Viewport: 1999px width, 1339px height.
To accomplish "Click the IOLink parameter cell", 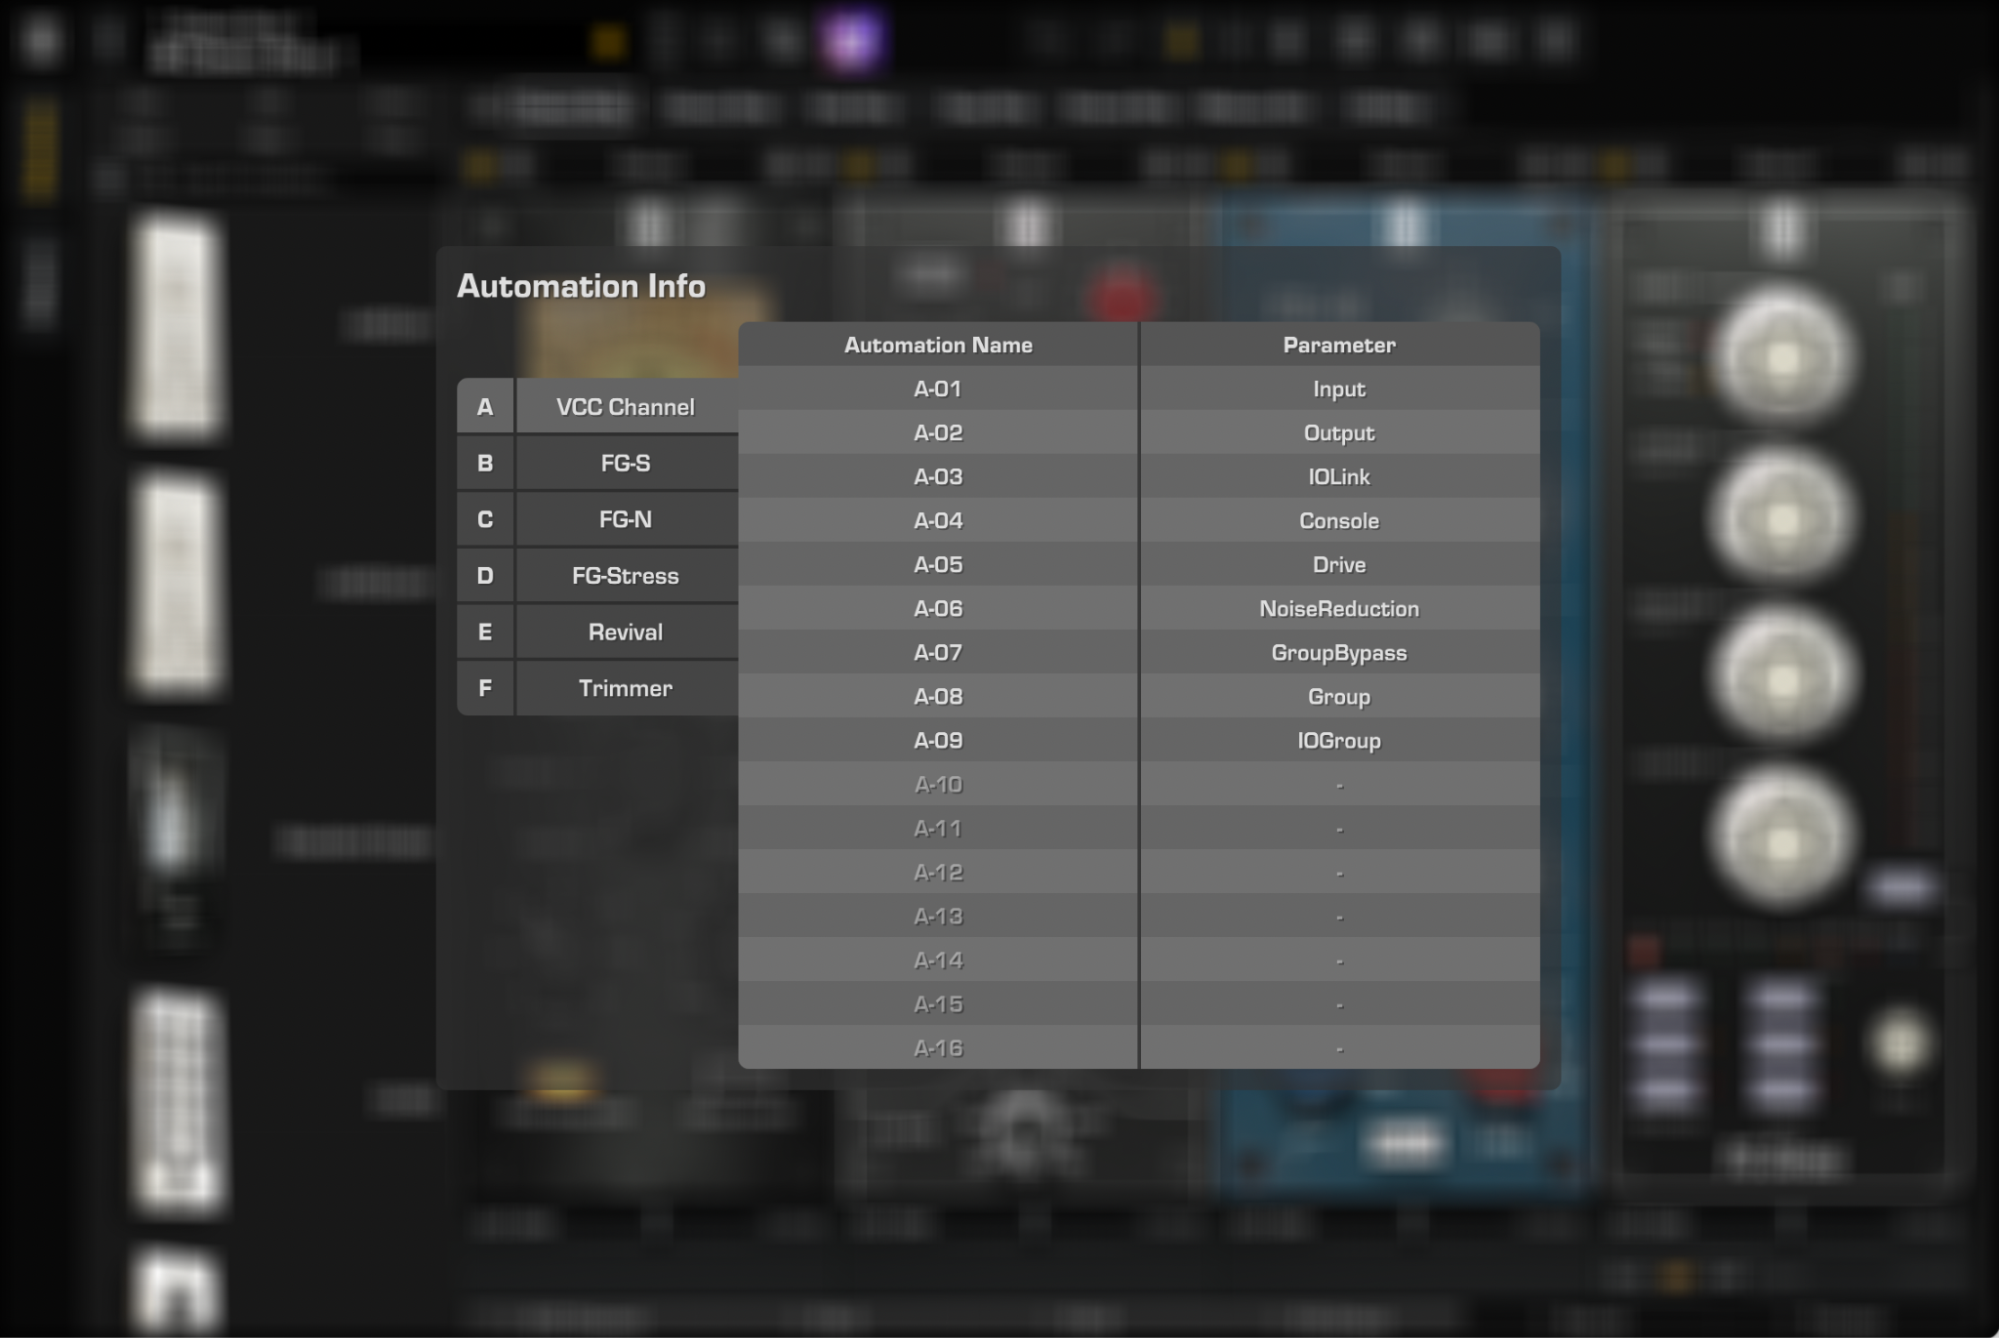I will click(1339, 477).
